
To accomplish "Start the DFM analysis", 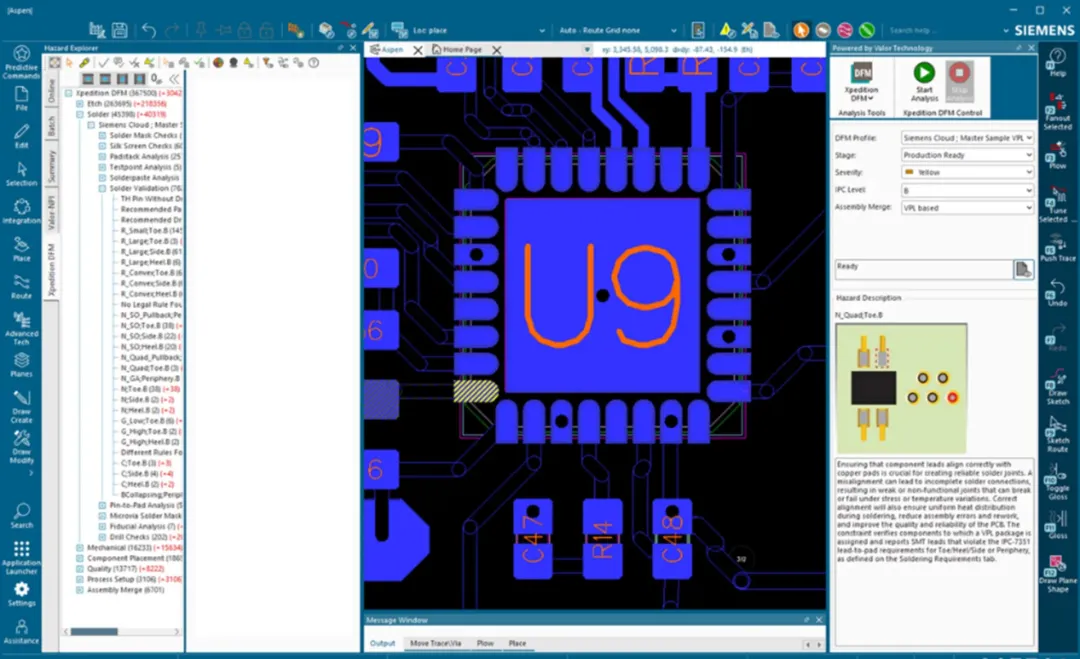I will (924, 81).
